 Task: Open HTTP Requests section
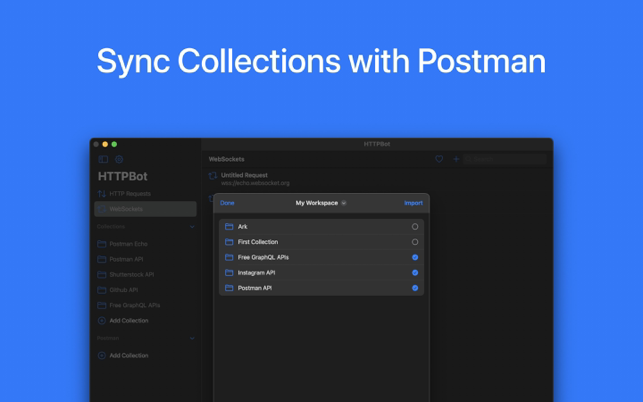(x=130, y=194)
